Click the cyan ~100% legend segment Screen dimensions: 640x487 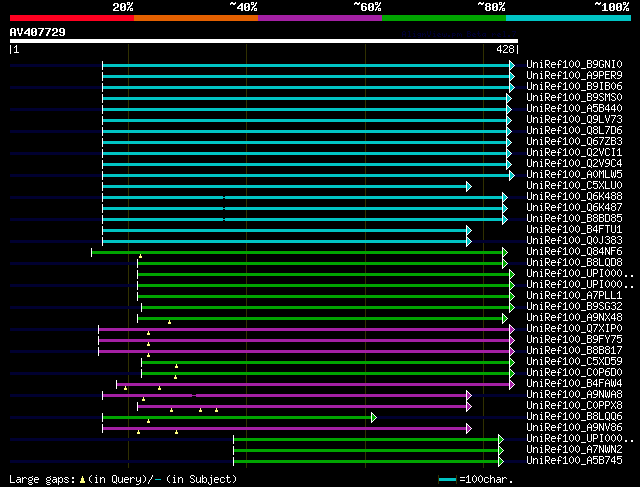[568, 18]
